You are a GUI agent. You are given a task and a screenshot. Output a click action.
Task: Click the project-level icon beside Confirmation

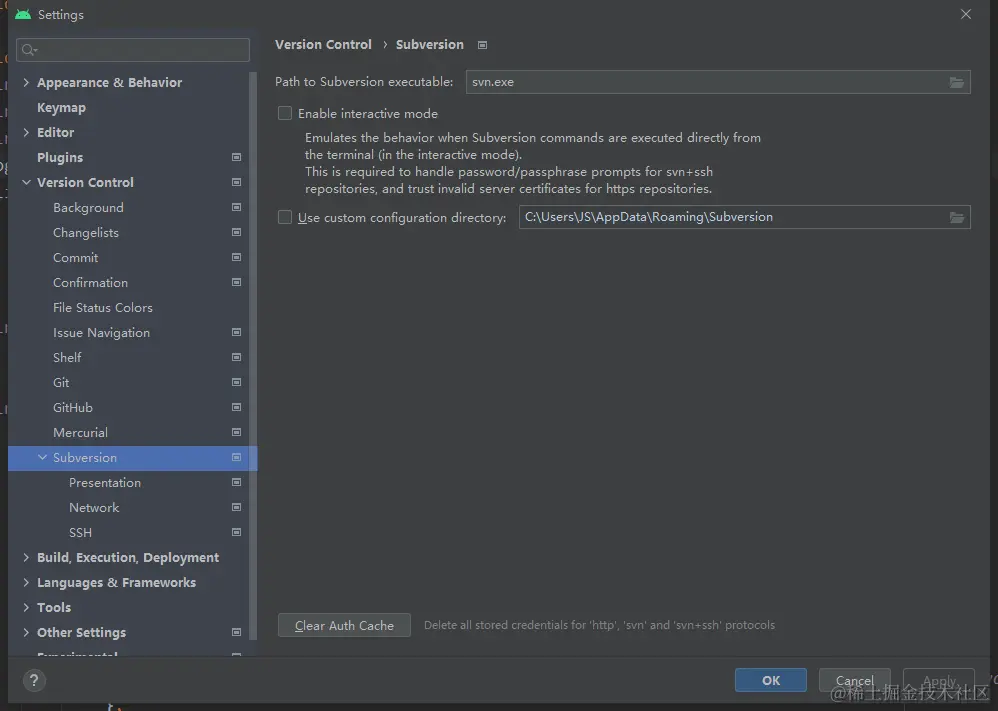tap(236, 282)
